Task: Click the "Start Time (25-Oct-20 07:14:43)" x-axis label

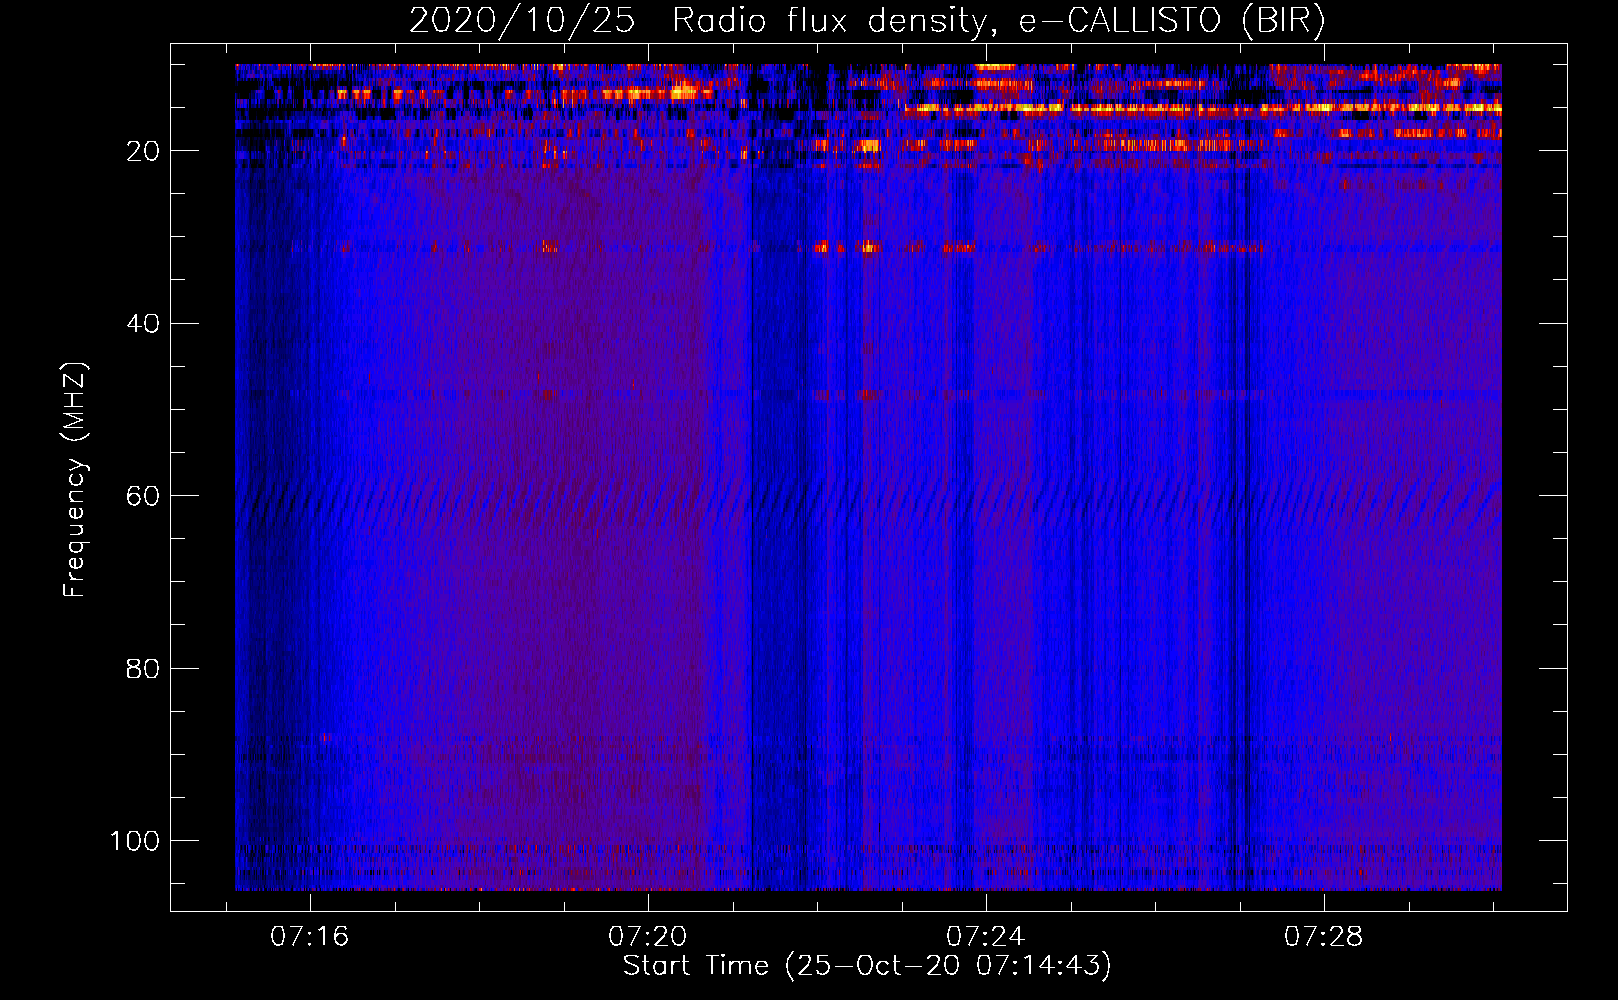Action: 867,966
